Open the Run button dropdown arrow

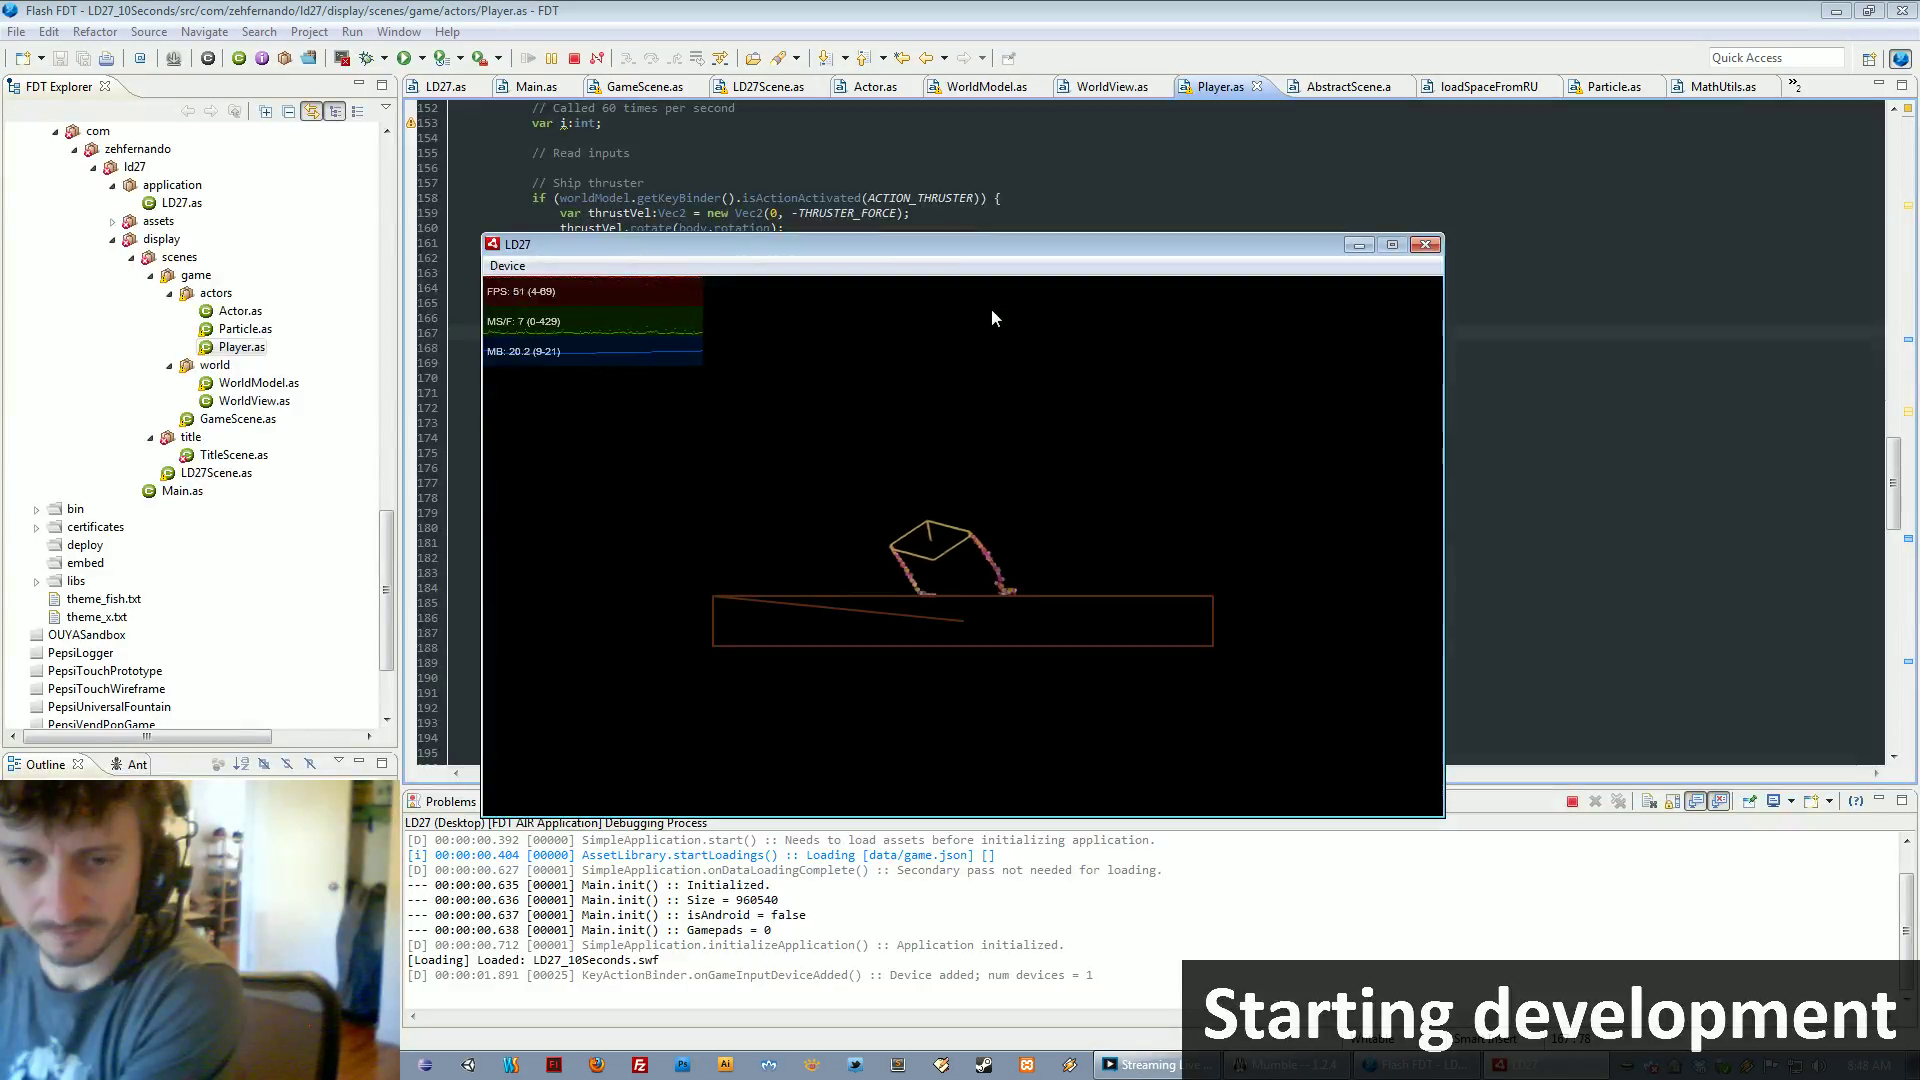pyautogui.click(x=422, y=58)
